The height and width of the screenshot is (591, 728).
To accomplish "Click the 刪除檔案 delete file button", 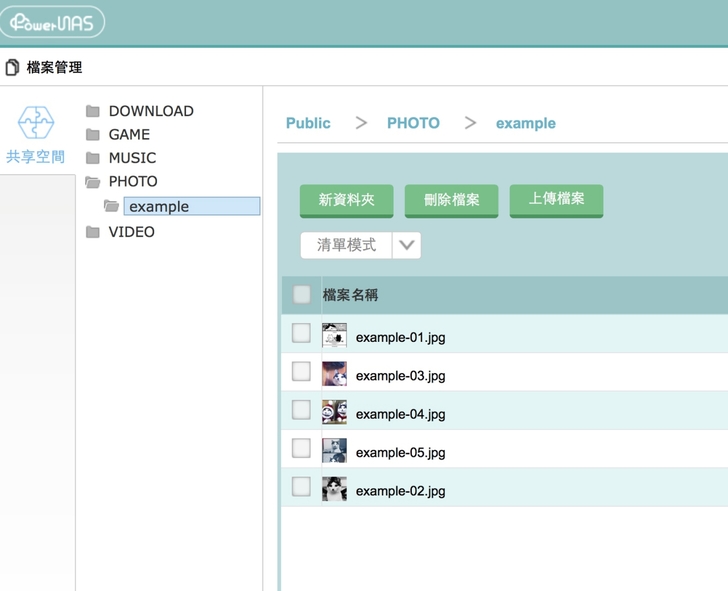I will click(451, 200).
